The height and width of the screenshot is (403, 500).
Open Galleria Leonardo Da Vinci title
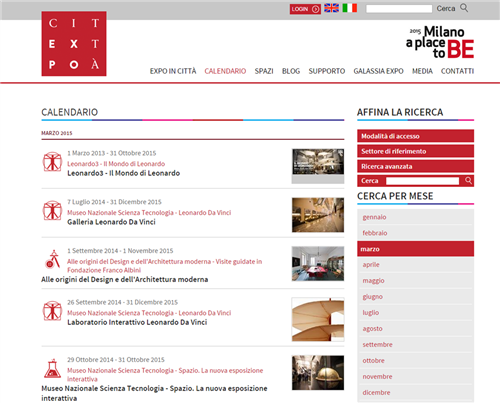tap(111, 222)
